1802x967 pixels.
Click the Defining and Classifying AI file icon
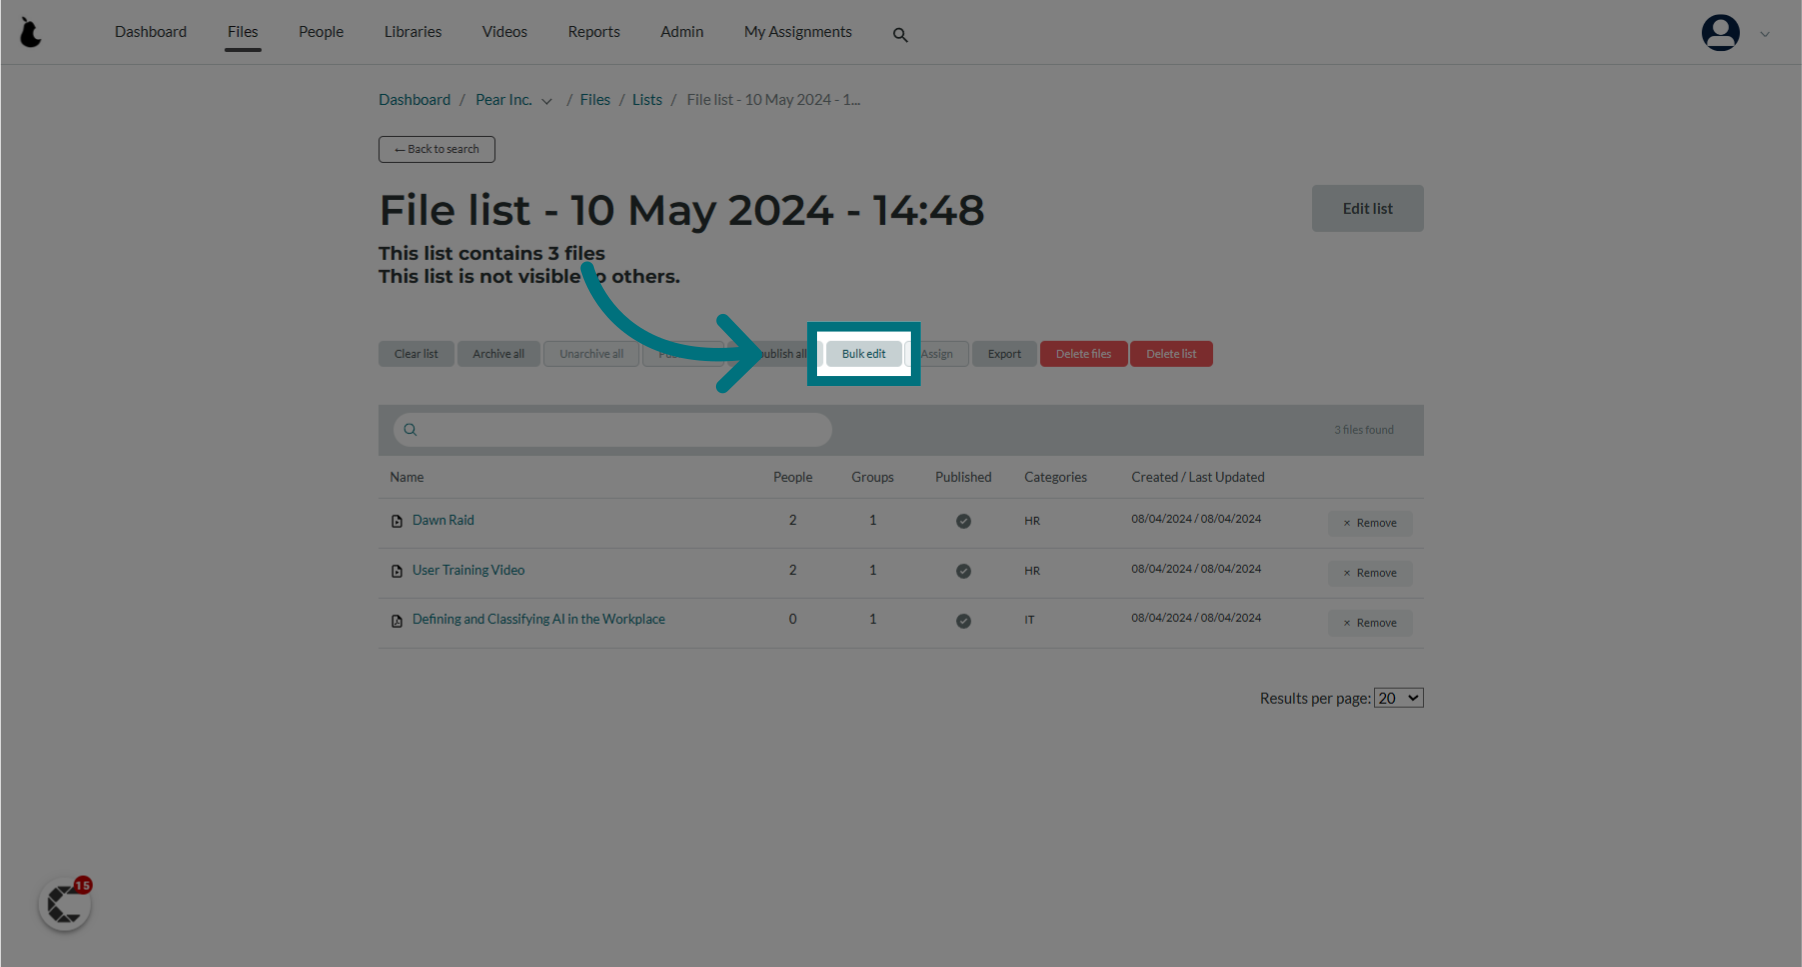coord(397,621)
